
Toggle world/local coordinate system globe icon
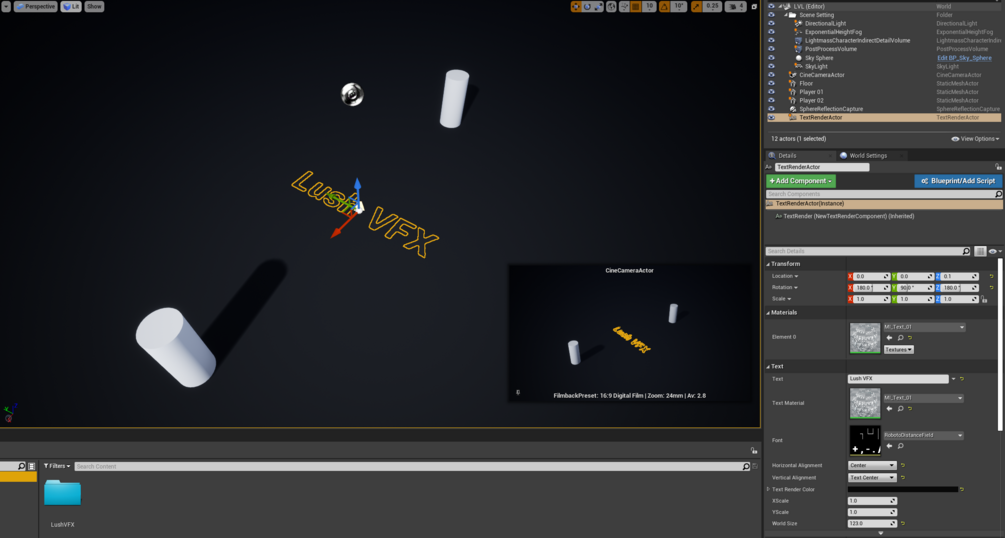612,6
